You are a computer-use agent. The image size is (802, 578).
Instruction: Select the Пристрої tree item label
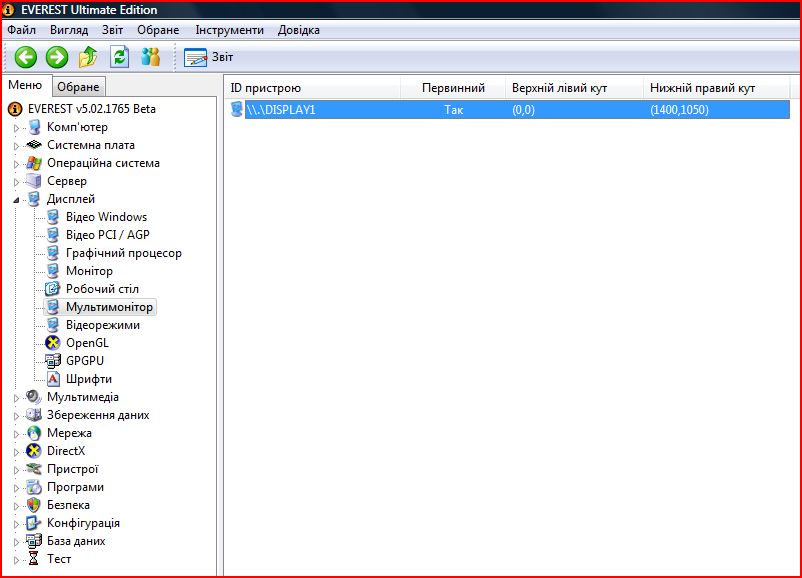(73, 469)
